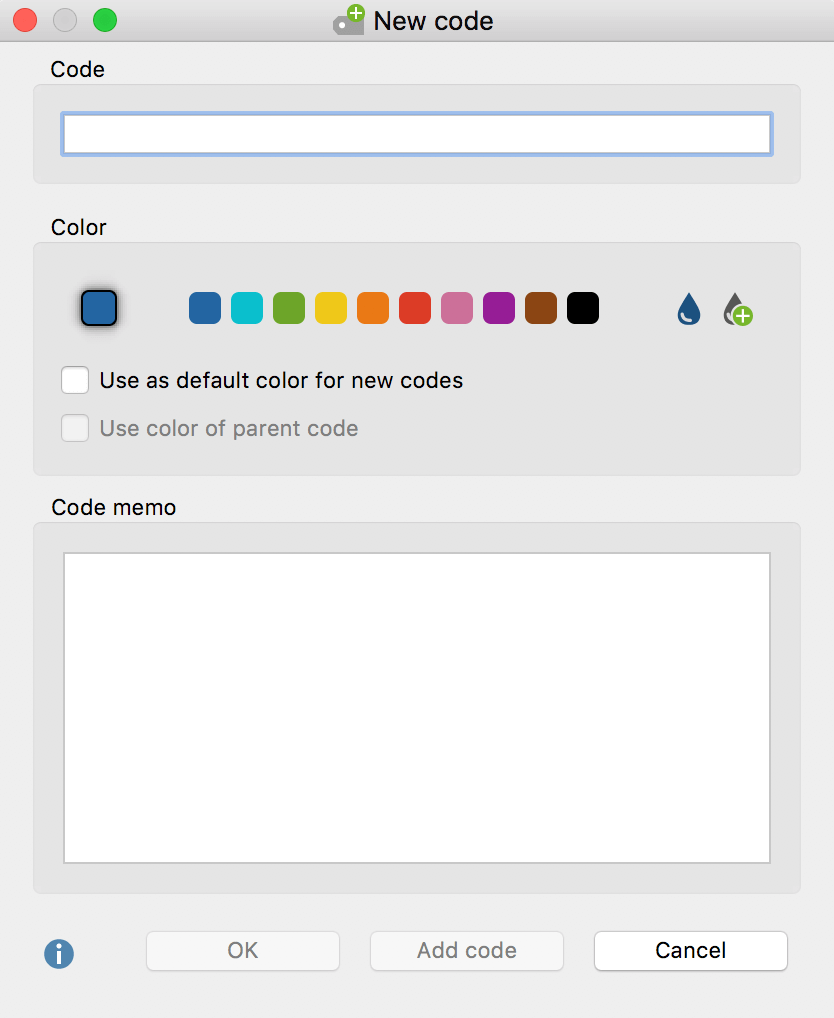Click inside the Code memo text area
The height and width of the screenshot is (1018, 834).
417,708
